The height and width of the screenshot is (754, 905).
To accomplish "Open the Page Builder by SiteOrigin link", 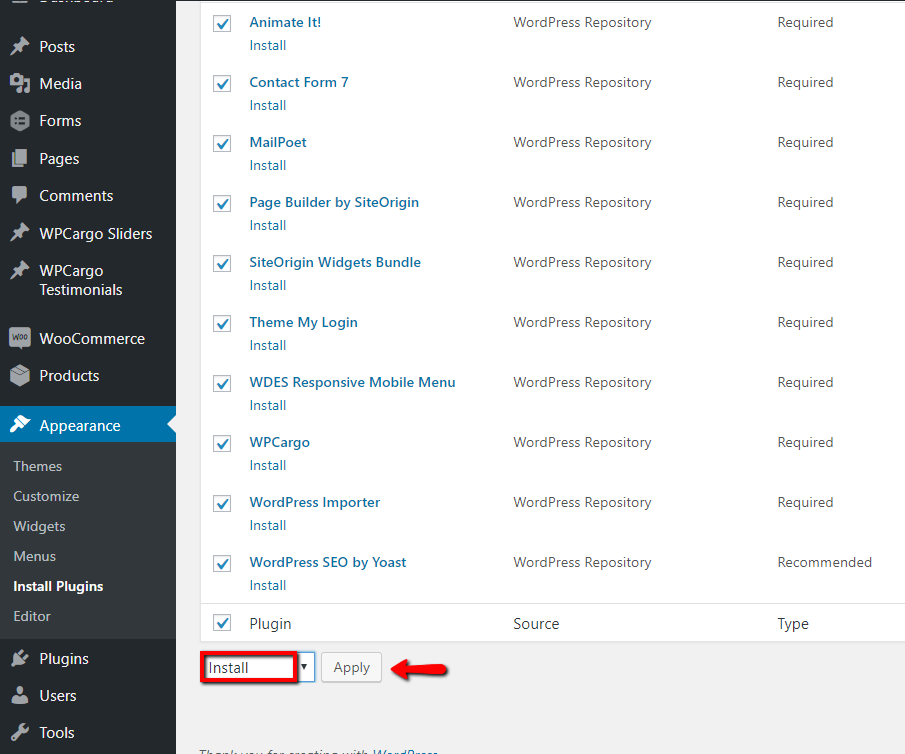I will click(334, 203).
